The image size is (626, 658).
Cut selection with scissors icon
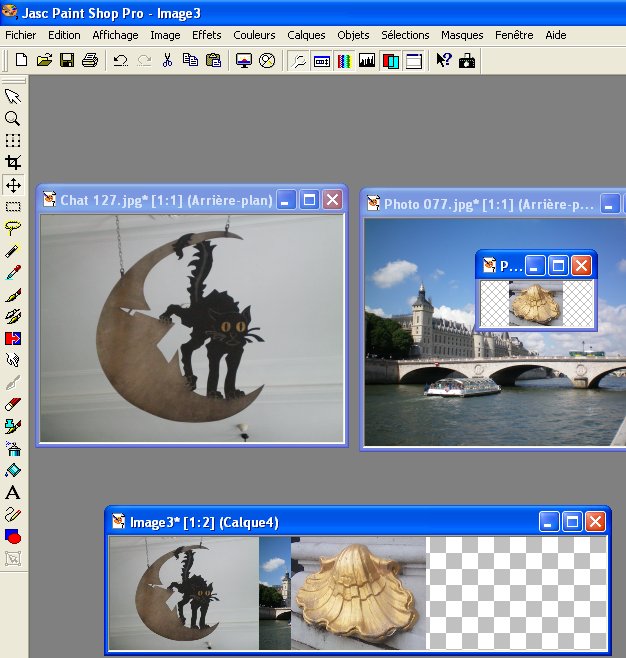[167, 61]
